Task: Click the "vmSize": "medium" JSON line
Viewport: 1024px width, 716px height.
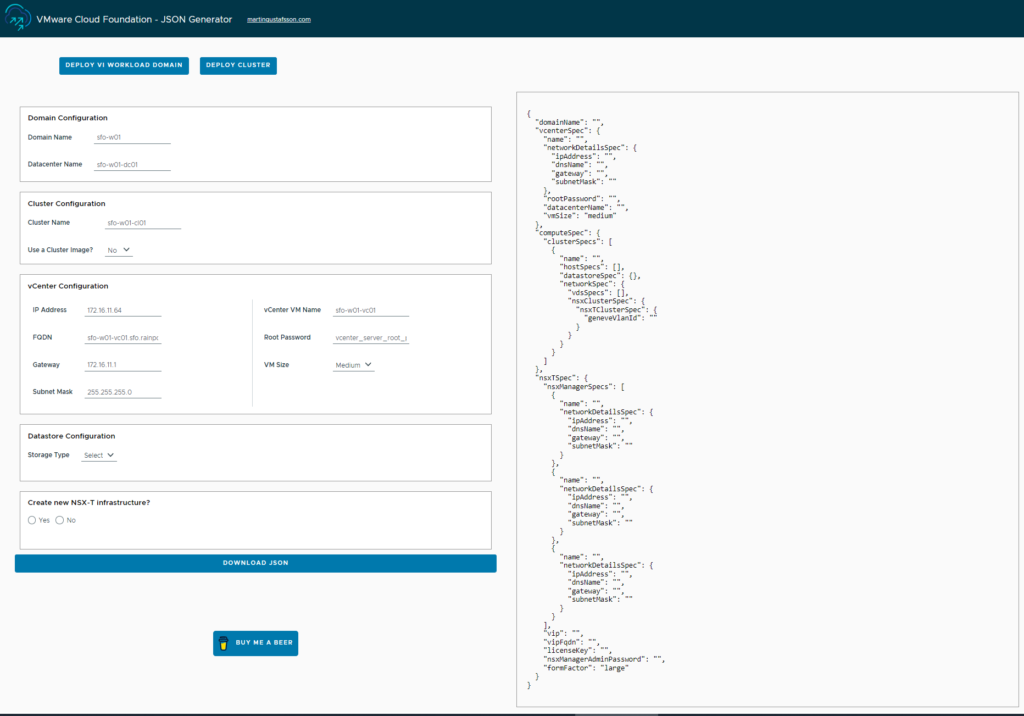Action: click(580, 216)
